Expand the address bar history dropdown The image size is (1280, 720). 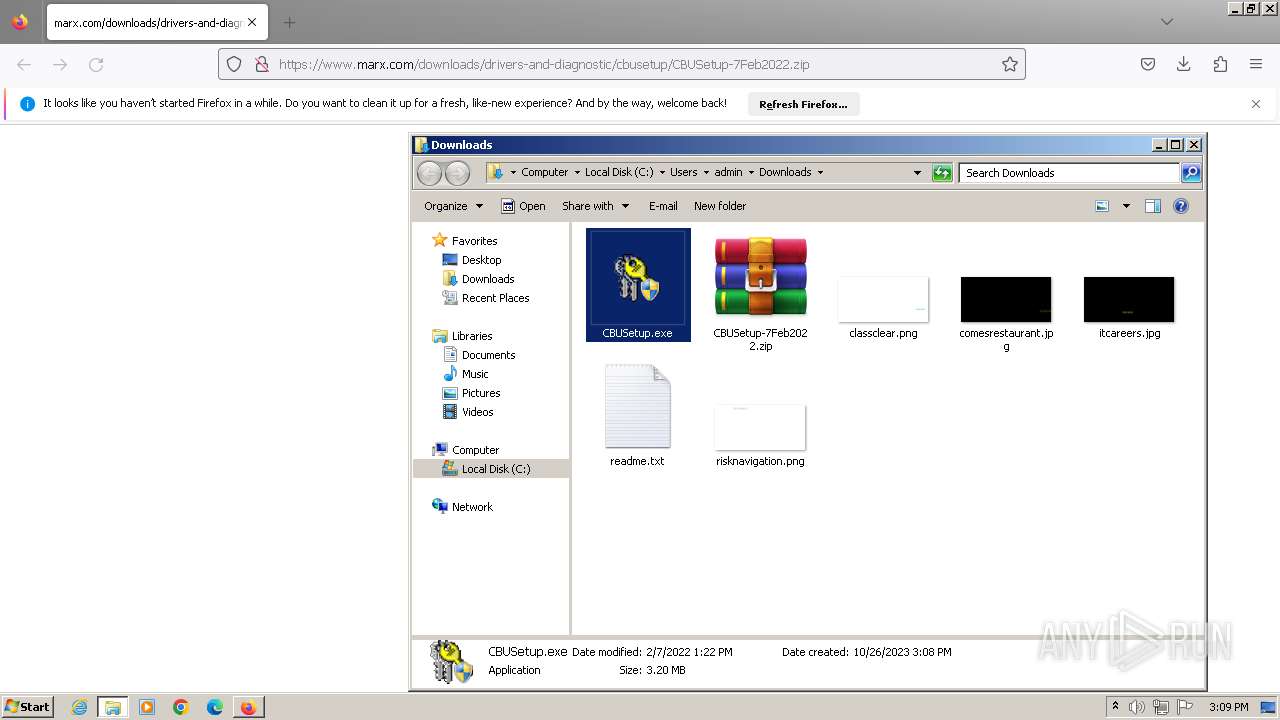point(917,173)
